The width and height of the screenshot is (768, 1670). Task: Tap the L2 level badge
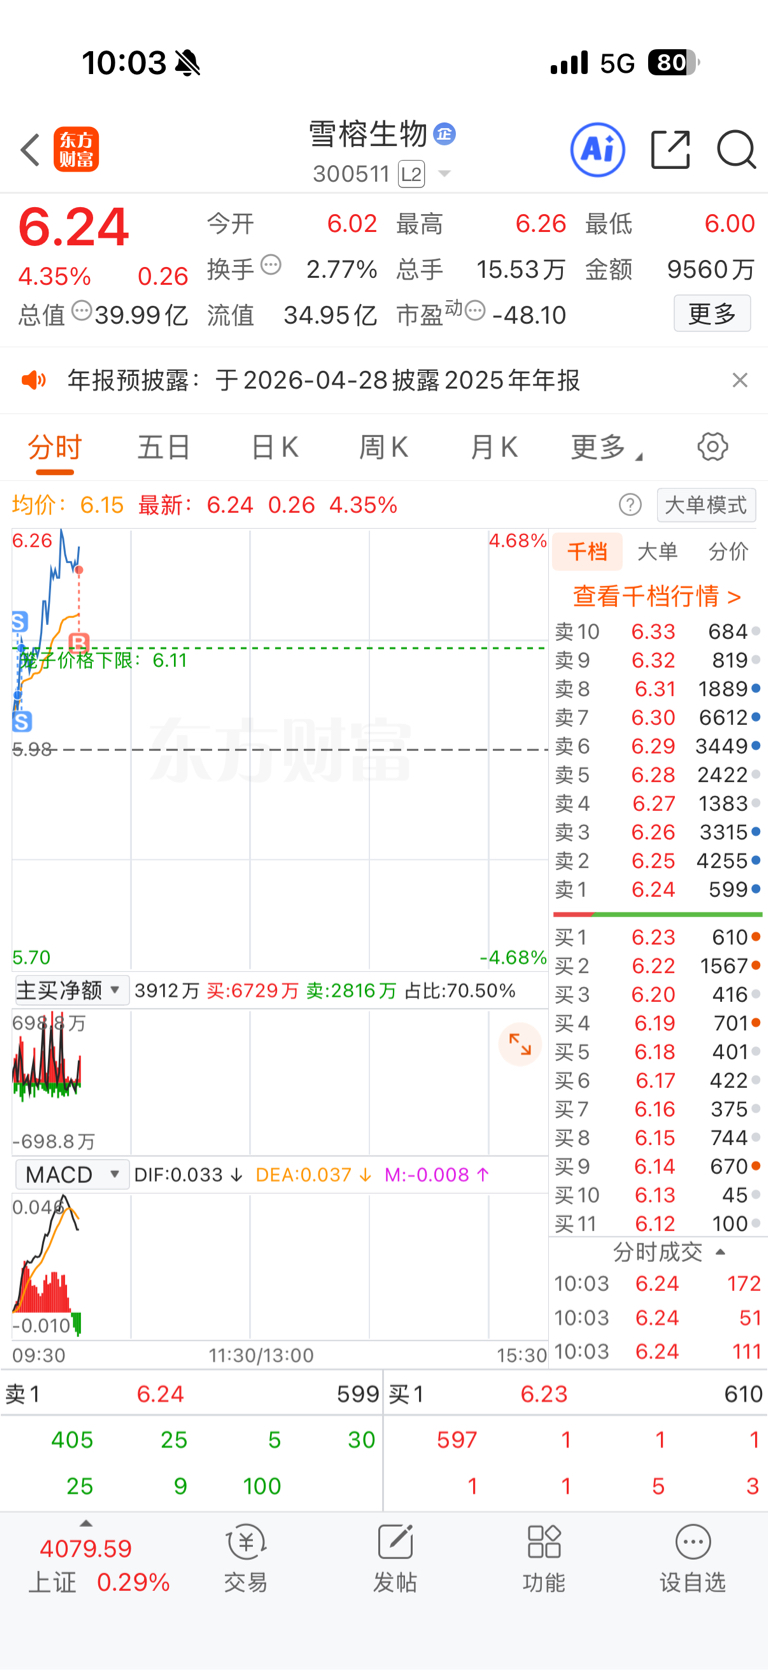(x=411, y=174)
